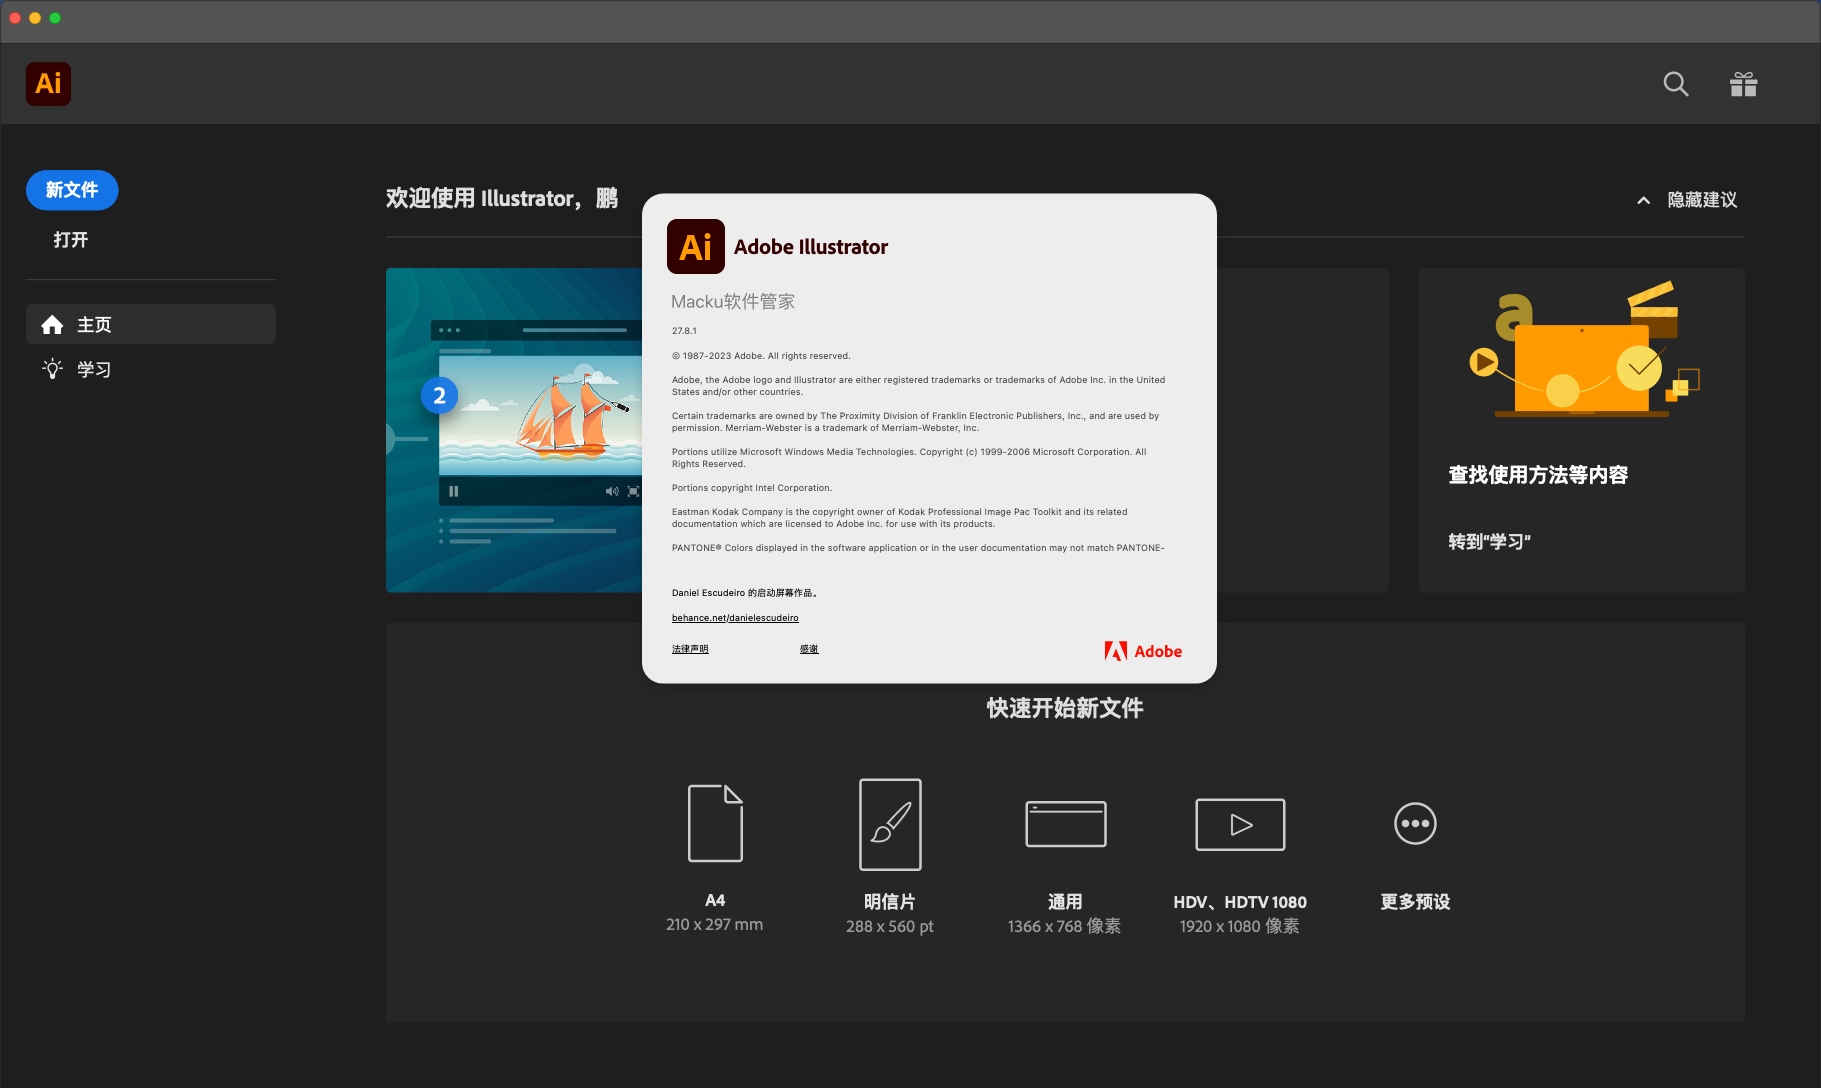Viewport: 1821px width, 1088px height.
Task: Choose the HDV、HDTV 1080 video preset
Action: click(1240, 824)
